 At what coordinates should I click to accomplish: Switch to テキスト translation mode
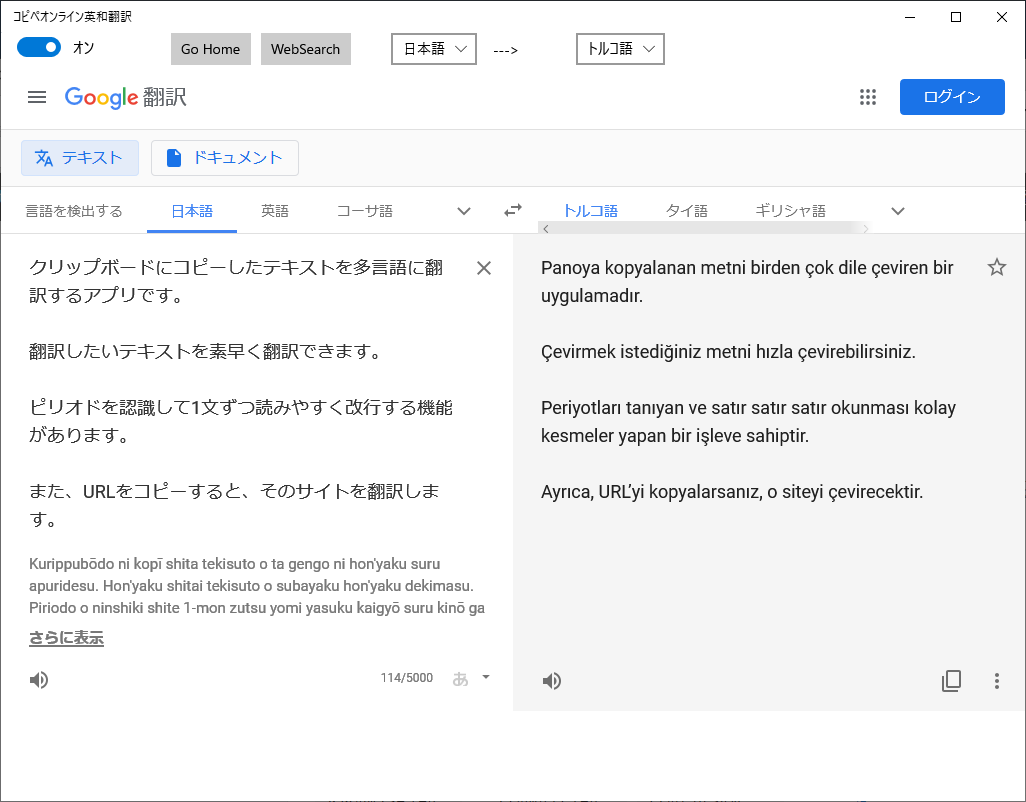[80, 158]
